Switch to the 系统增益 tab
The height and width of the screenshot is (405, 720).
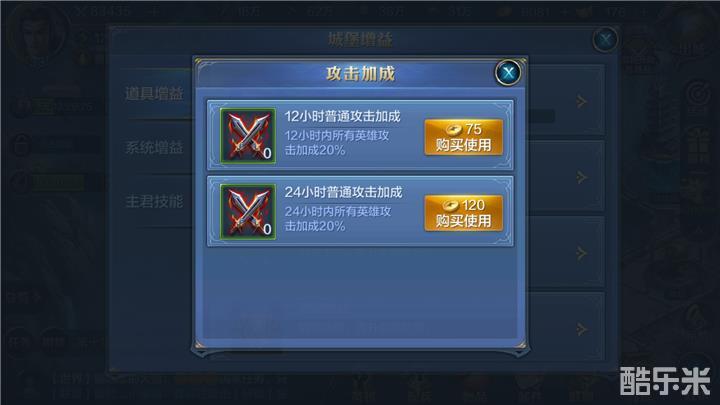tap(154, 148)
